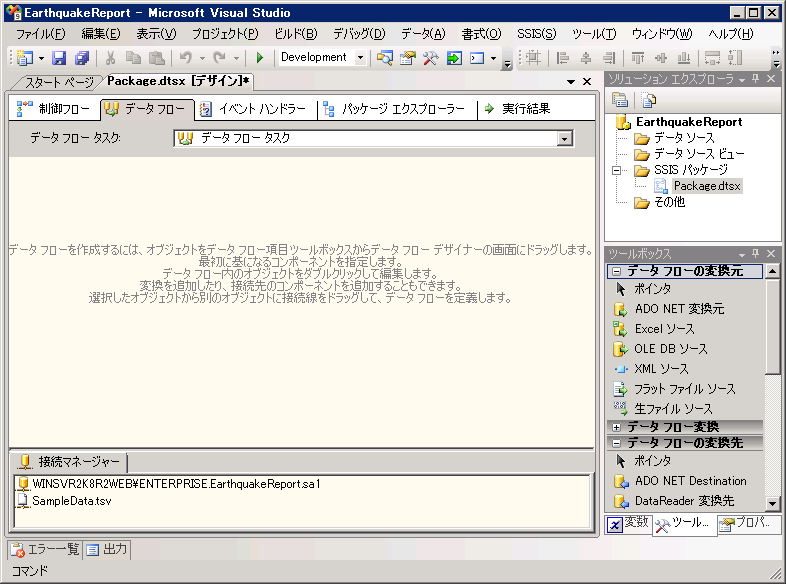The width and height of the screenshot is (786, 584).
Task: Collapse SSIS パッケージ tree node
Action: 616,171
